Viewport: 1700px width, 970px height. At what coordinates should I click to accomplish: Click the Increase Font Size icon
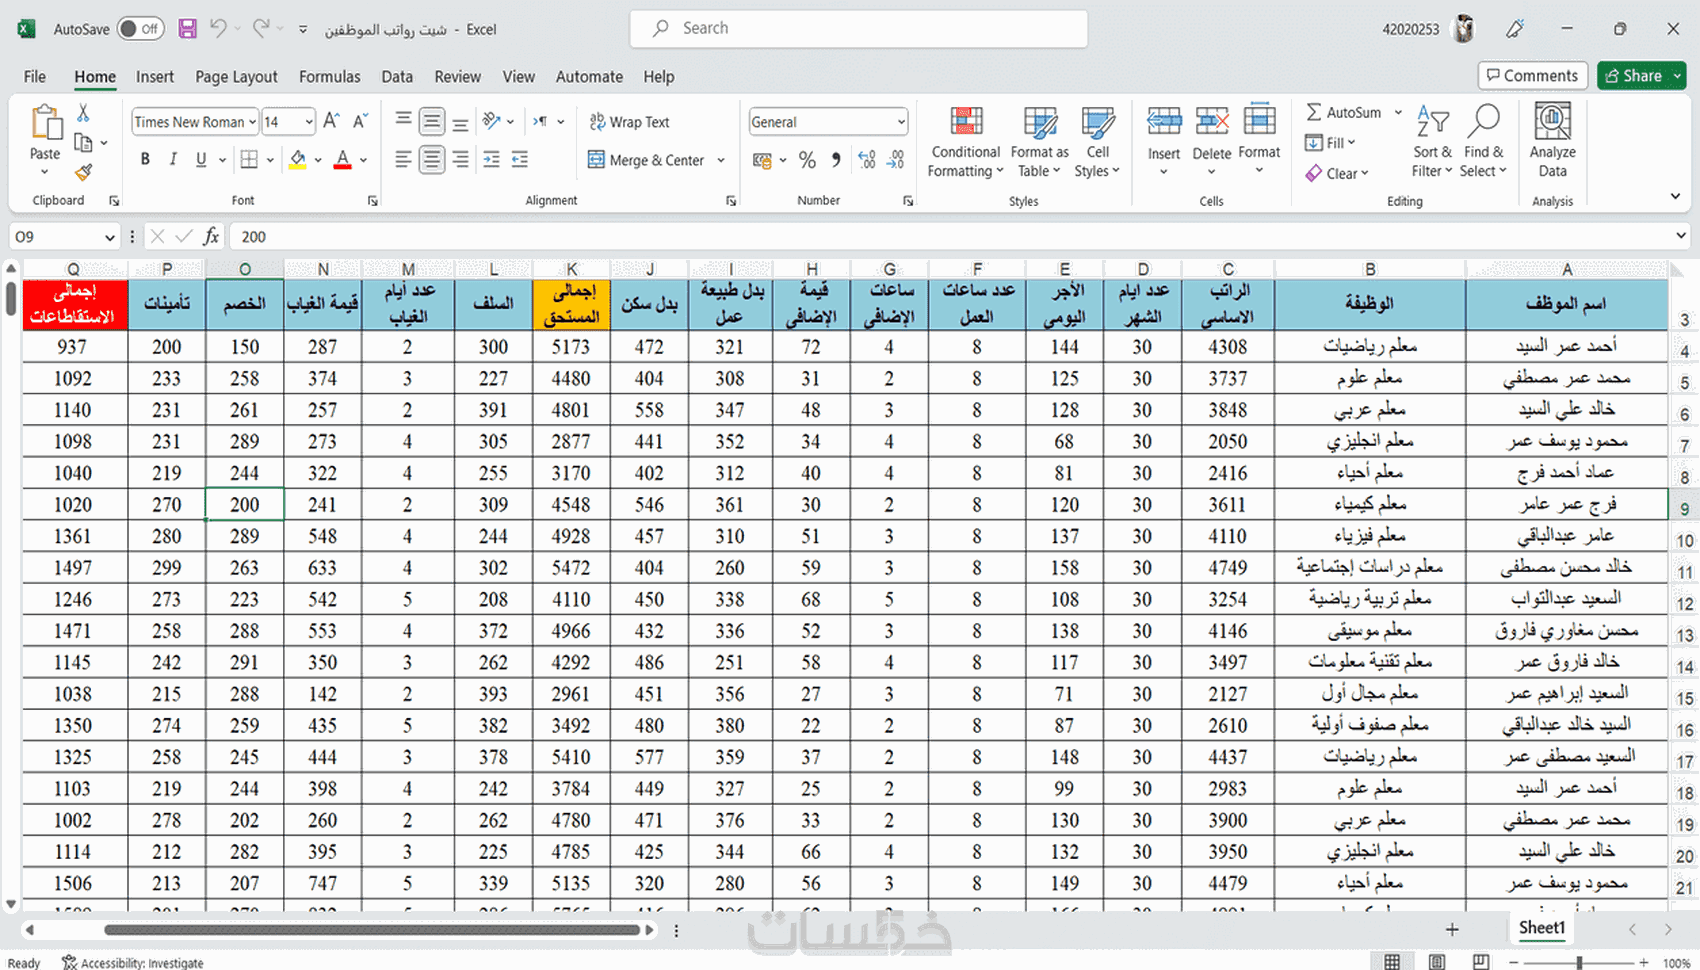point(332,121)
